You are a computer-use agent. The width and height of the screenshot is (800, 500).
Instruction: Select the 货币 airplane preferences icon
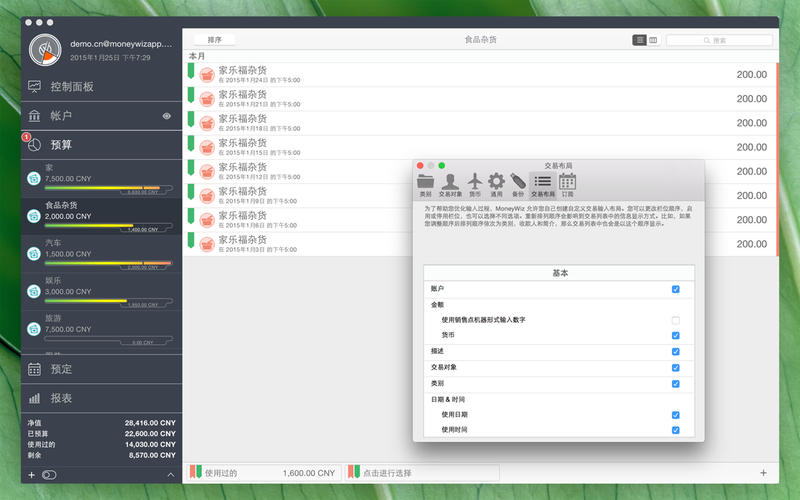pyautogui.click(x=475, y=182)
